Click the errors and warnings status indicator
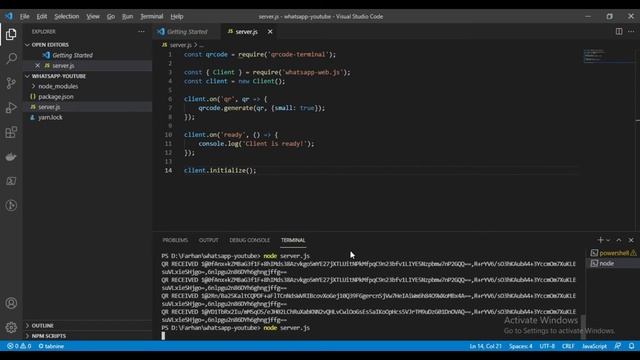This screenshot has width=640, height=360. pos(19,346)
